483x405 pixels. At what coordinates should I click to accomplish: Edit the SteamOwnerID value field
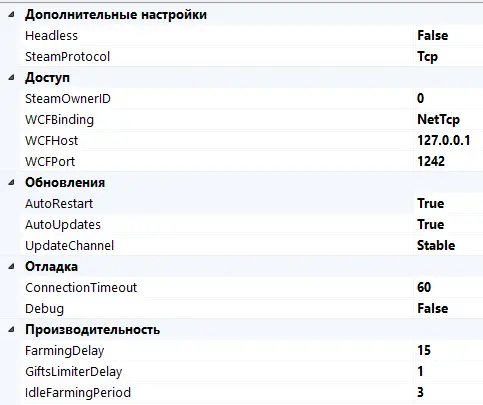pyautogui.click(x=448, y=98)
